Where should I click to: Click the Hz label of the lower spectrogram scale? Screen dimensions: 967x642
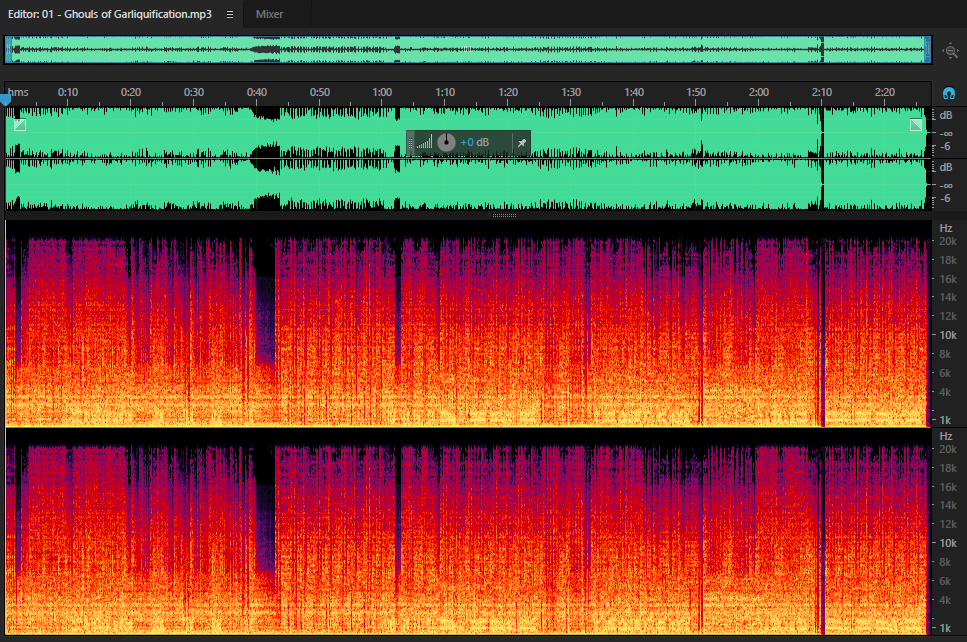click(946, 436)
